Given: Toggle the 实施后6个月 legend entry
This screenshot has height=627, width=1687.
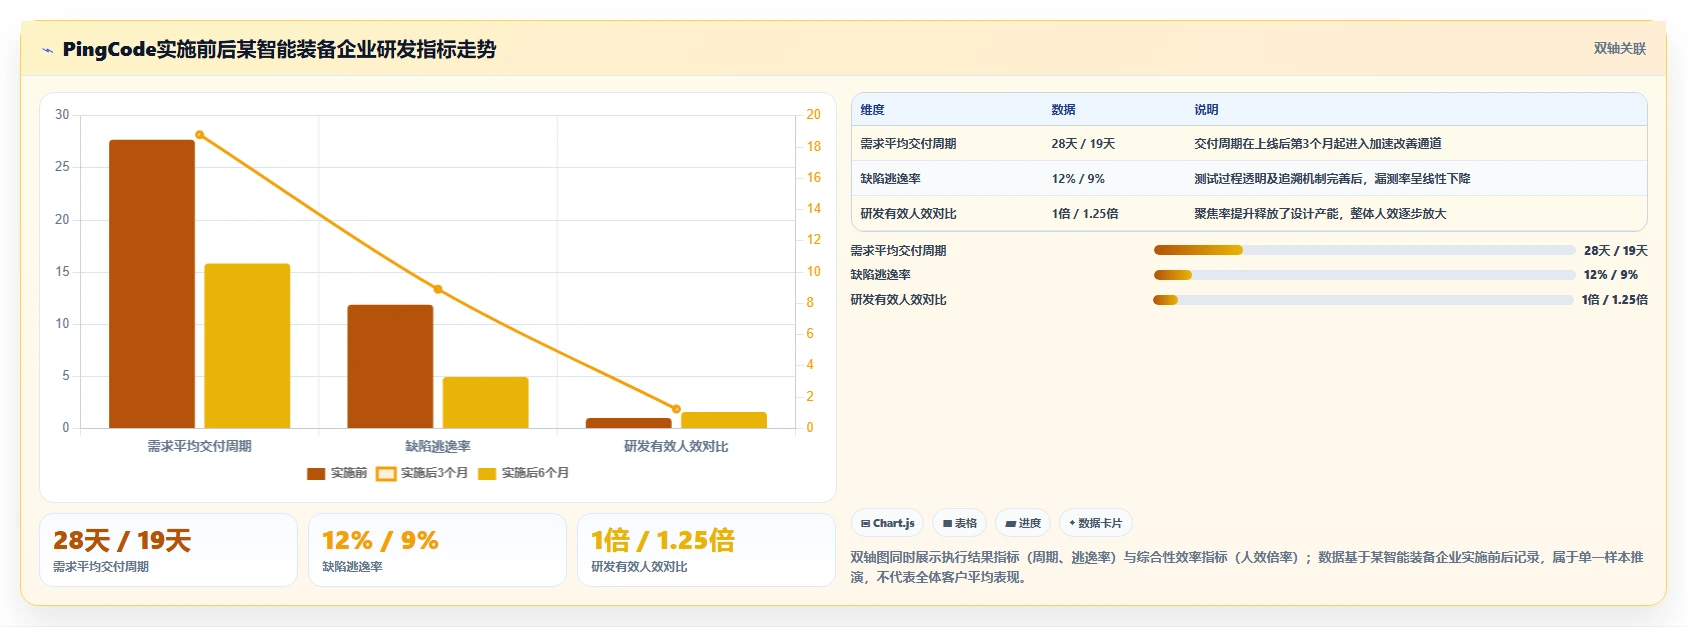Looking at the screenshot, I should [523, 473].
